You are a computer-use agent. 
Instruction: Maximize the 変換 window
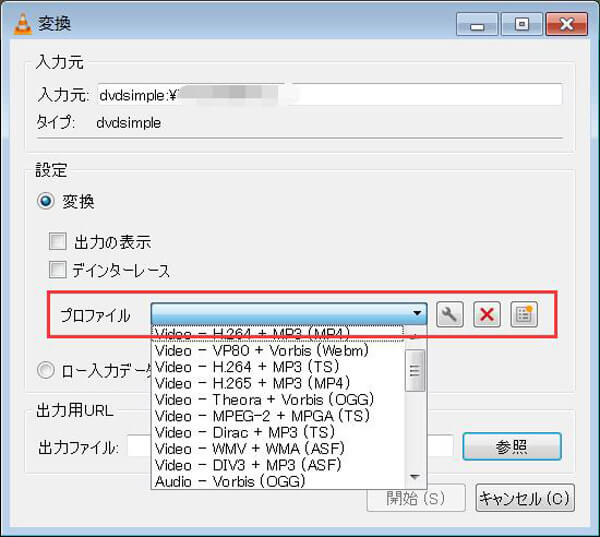[x=522, y=24]
